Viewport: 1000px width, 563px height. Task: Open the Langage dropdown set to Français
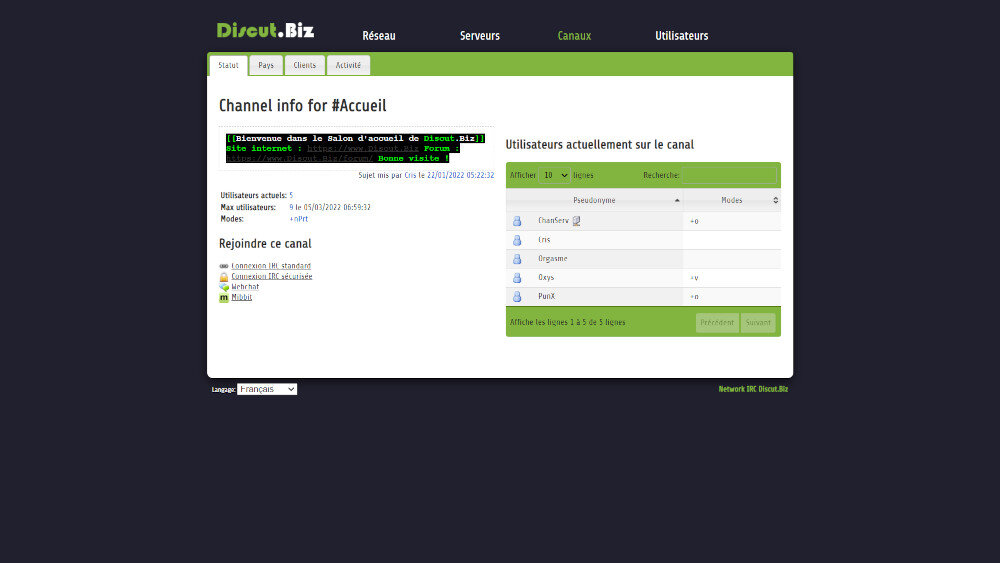click(x=267, y=389)
